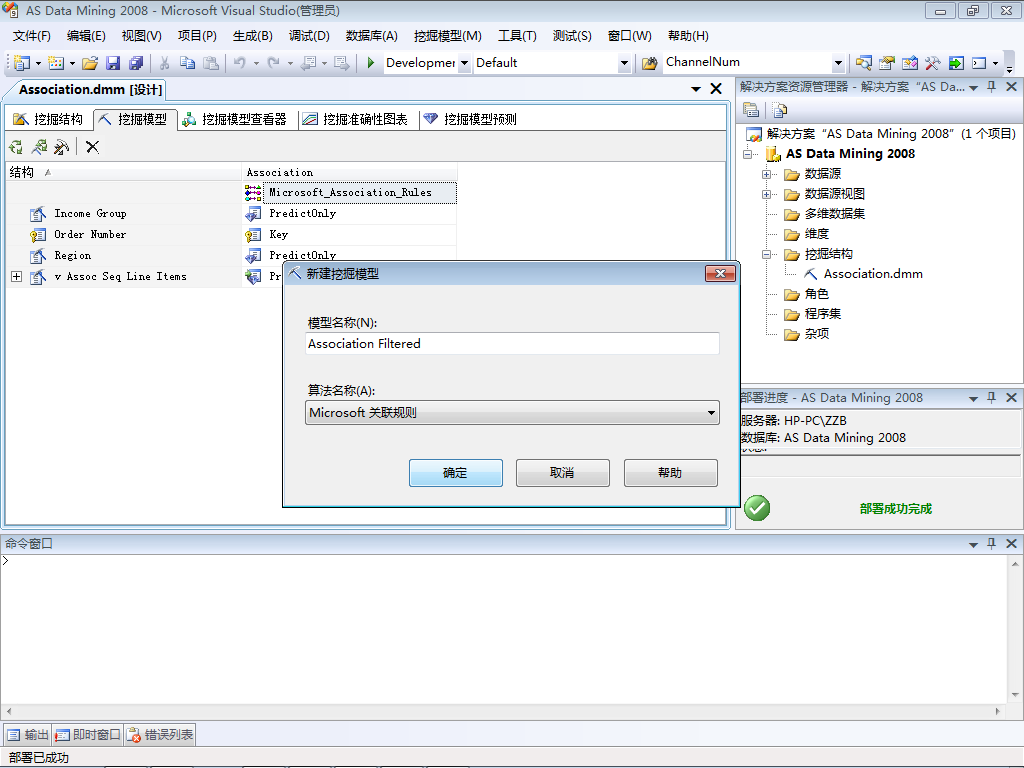Open the 错误列表 bottom tab

[x=161, y=735]
